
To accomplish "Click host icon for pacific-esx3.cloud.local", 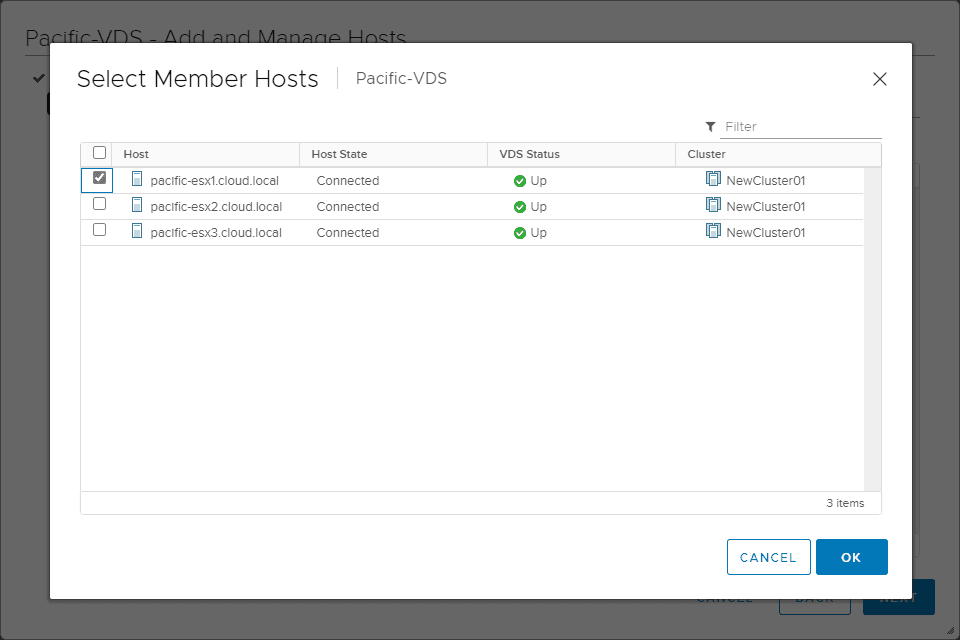I will click(138, 232).
